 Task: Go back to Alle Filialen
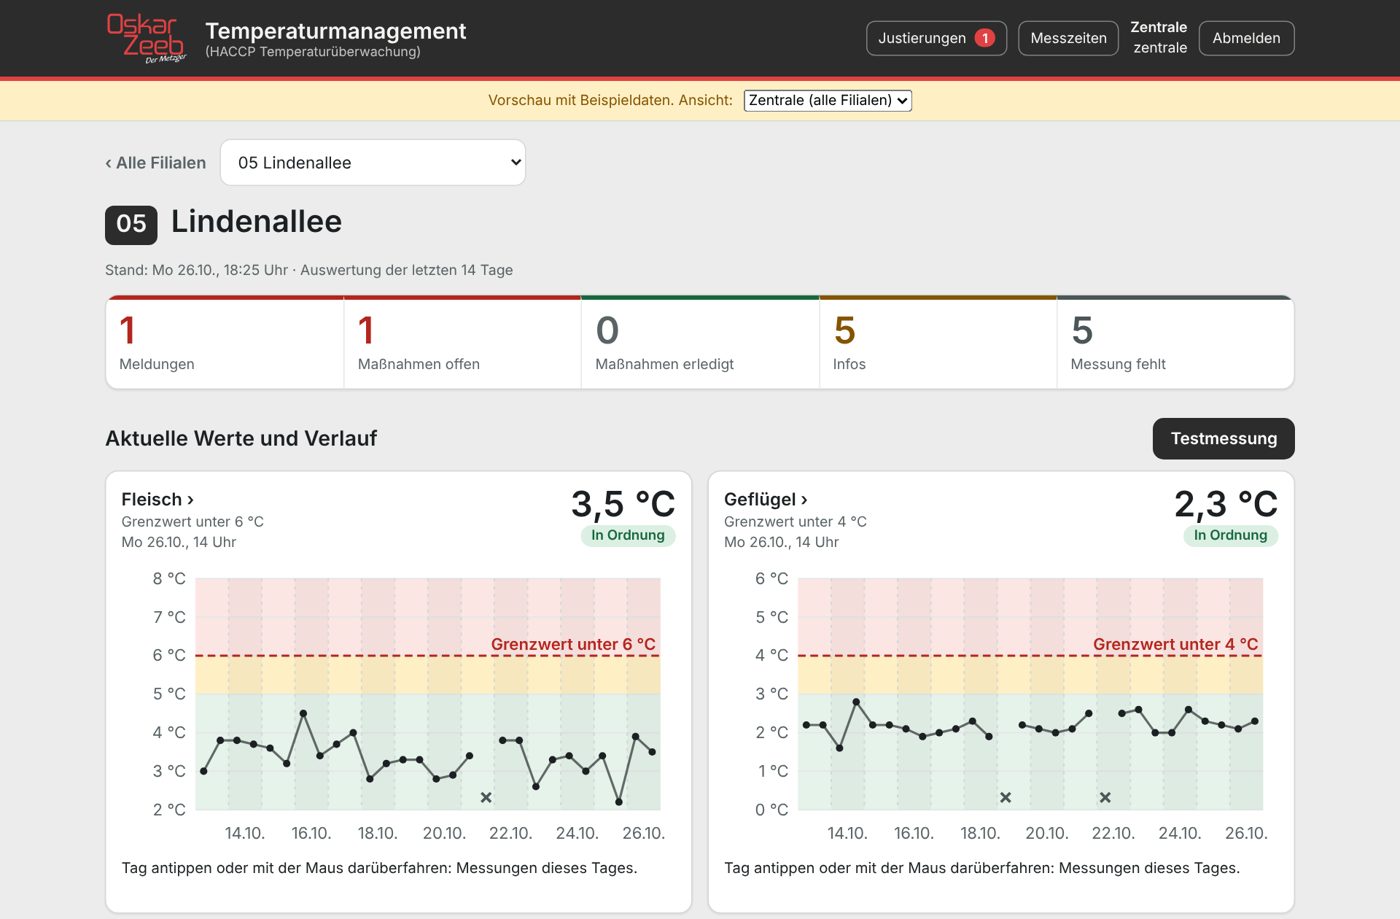pyautogui.click(x=156, y=163)
